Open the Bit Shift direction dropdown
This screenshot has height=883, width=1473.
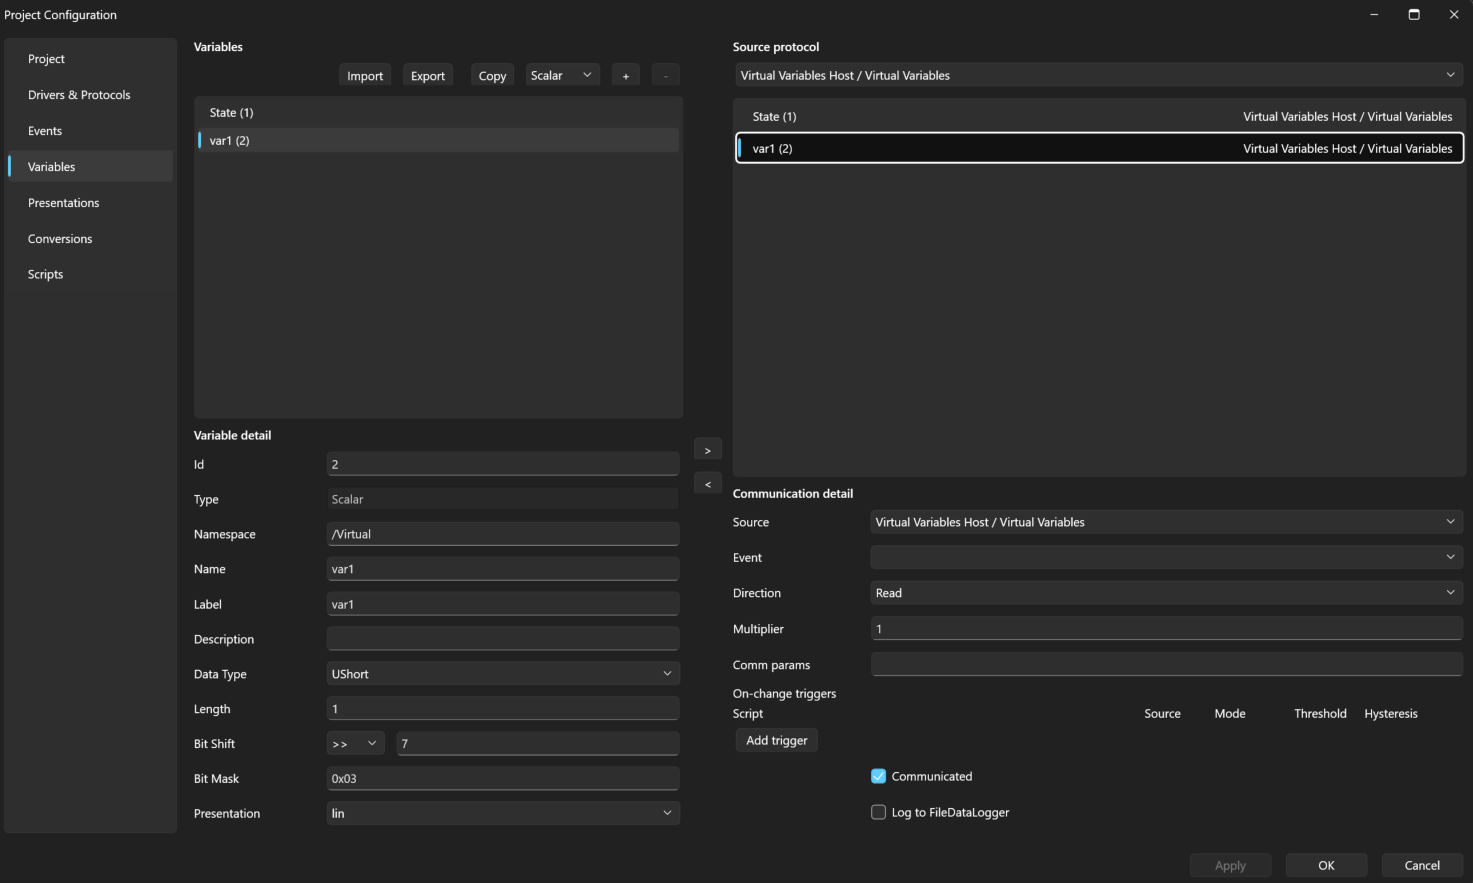pos(355,744)
